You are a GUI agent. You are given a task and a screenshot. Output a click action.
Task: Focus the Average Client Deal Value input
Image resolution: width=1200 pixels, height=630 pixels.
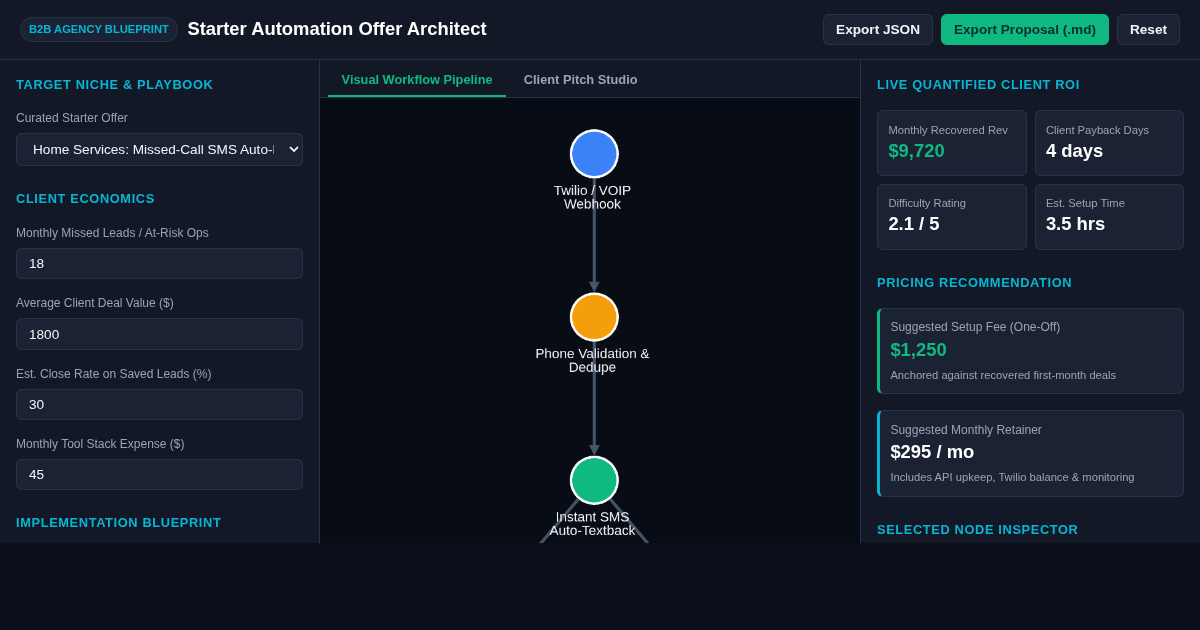click(159, 334)
